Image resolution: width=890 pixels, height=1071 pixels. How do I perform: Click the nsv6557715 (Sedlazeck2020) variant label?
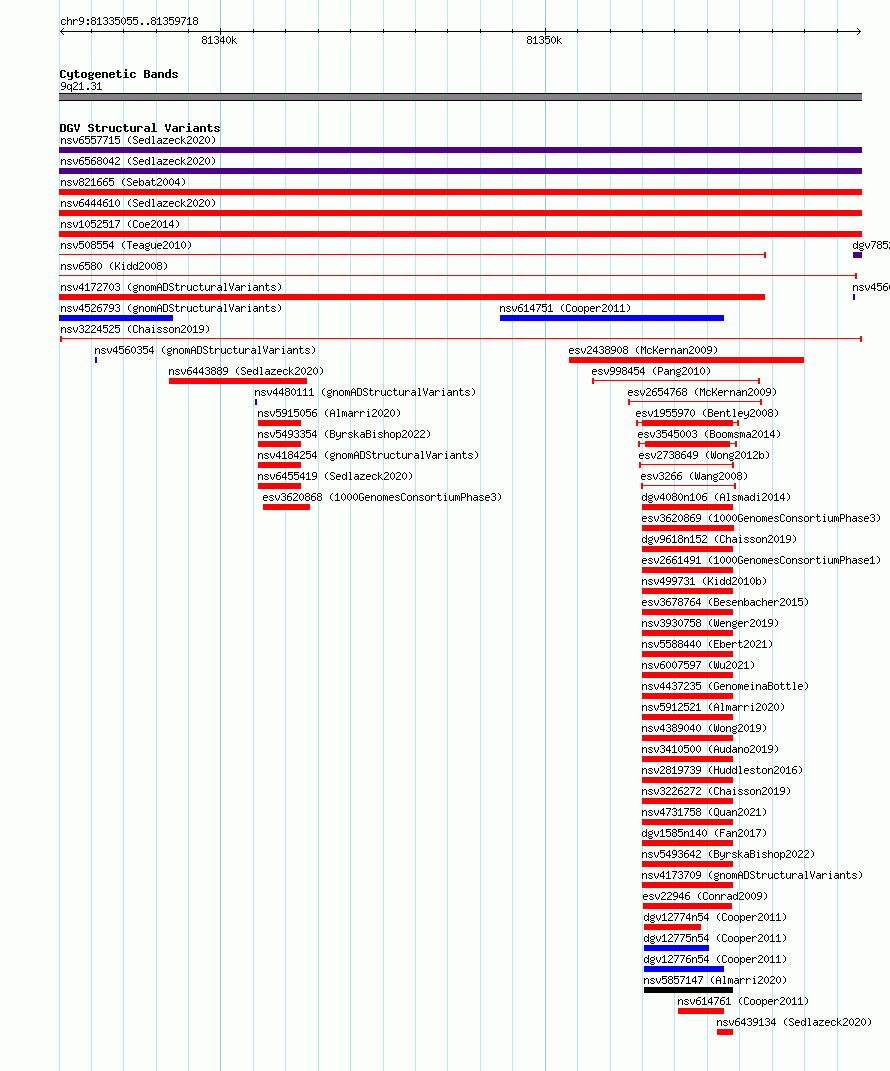(138, 140)
